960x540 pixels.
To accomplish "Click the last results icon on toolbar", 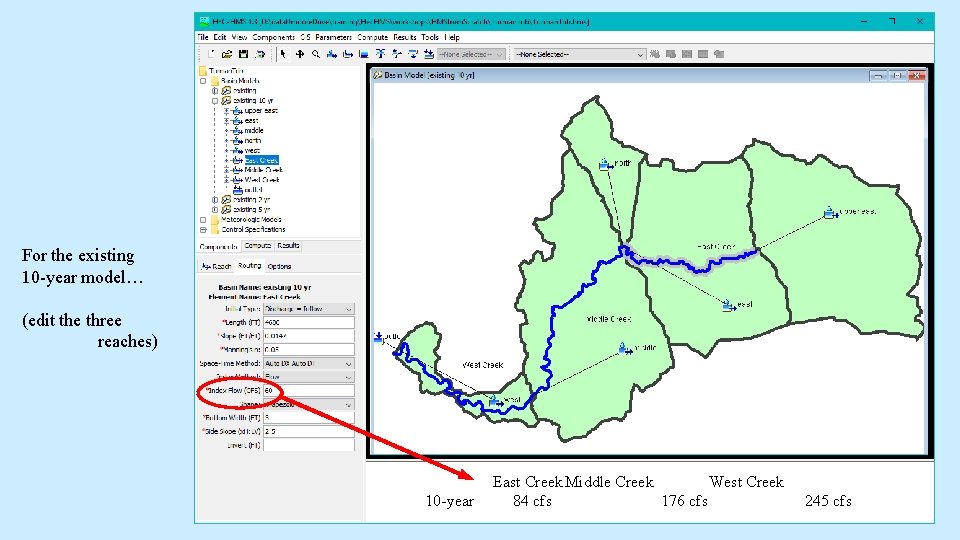I will 719,54.
